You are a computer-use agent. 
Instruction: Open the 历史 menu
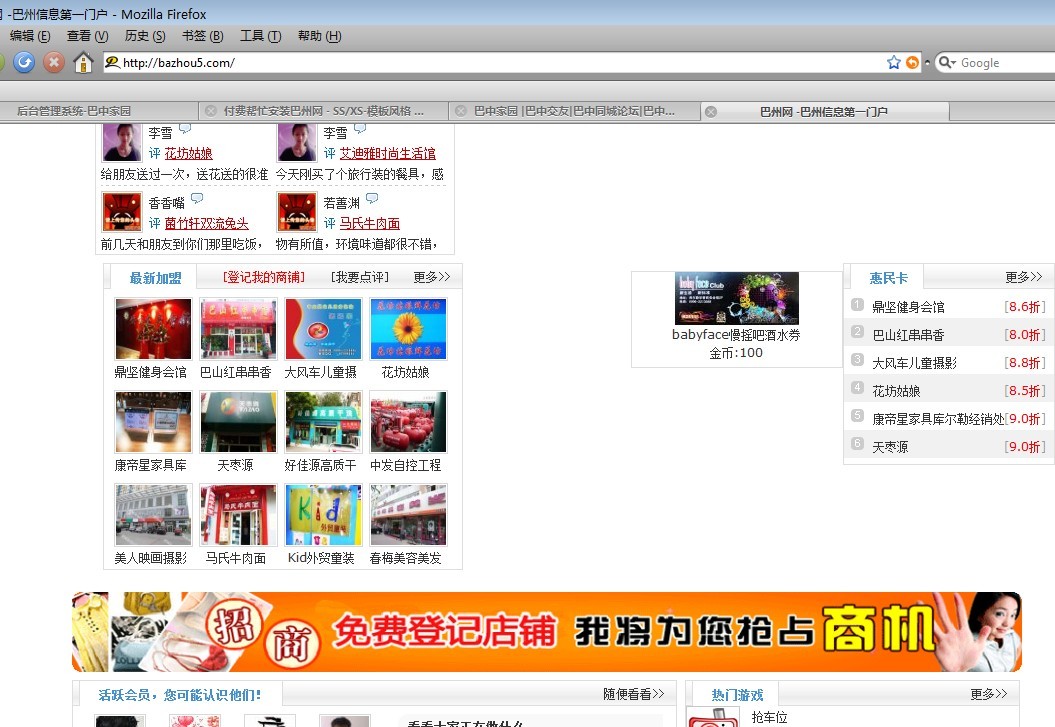coord(145,36)
